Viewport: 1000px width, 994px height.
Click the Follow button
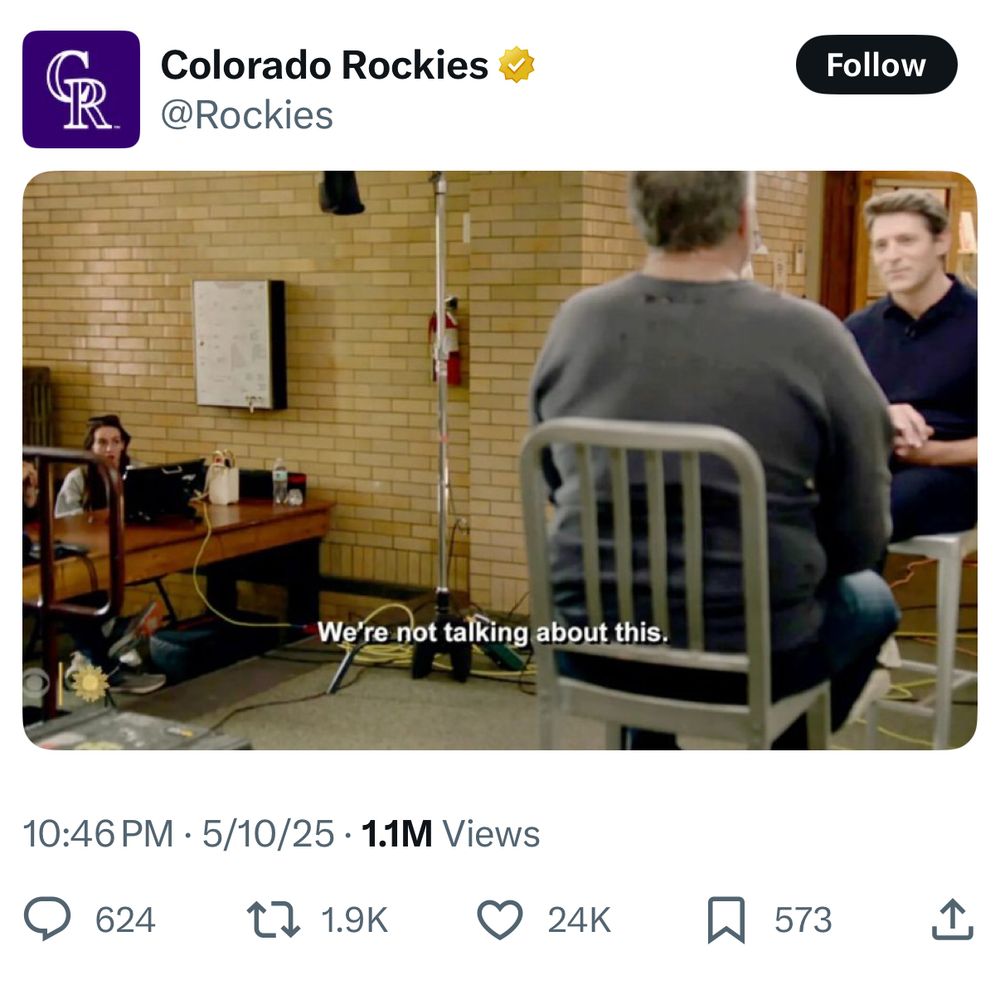pyautogui.click(x=876, y=64)
